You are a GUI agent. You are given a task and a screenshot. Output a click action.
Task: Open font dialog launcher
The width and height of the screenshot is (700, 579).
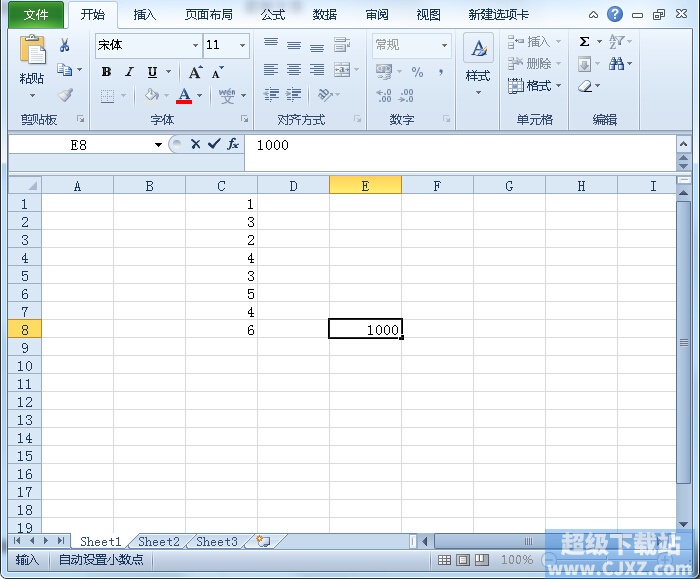(x=245, y=119)
